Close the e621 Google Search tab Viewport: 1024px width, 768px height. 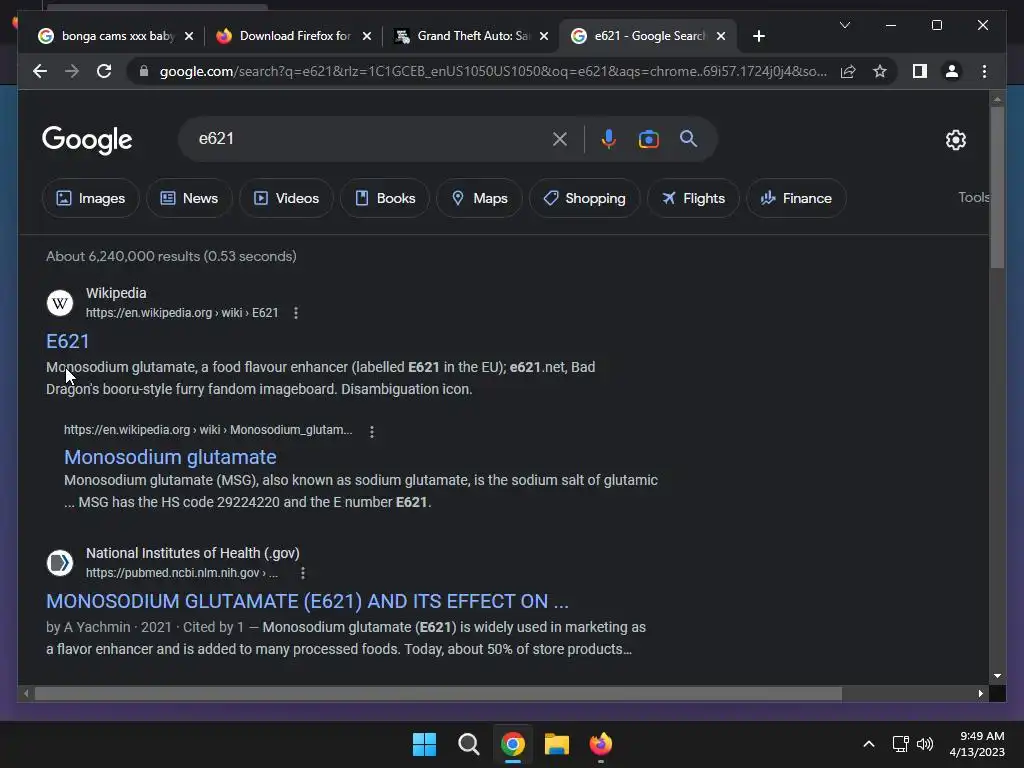click(x=721, y=36)
